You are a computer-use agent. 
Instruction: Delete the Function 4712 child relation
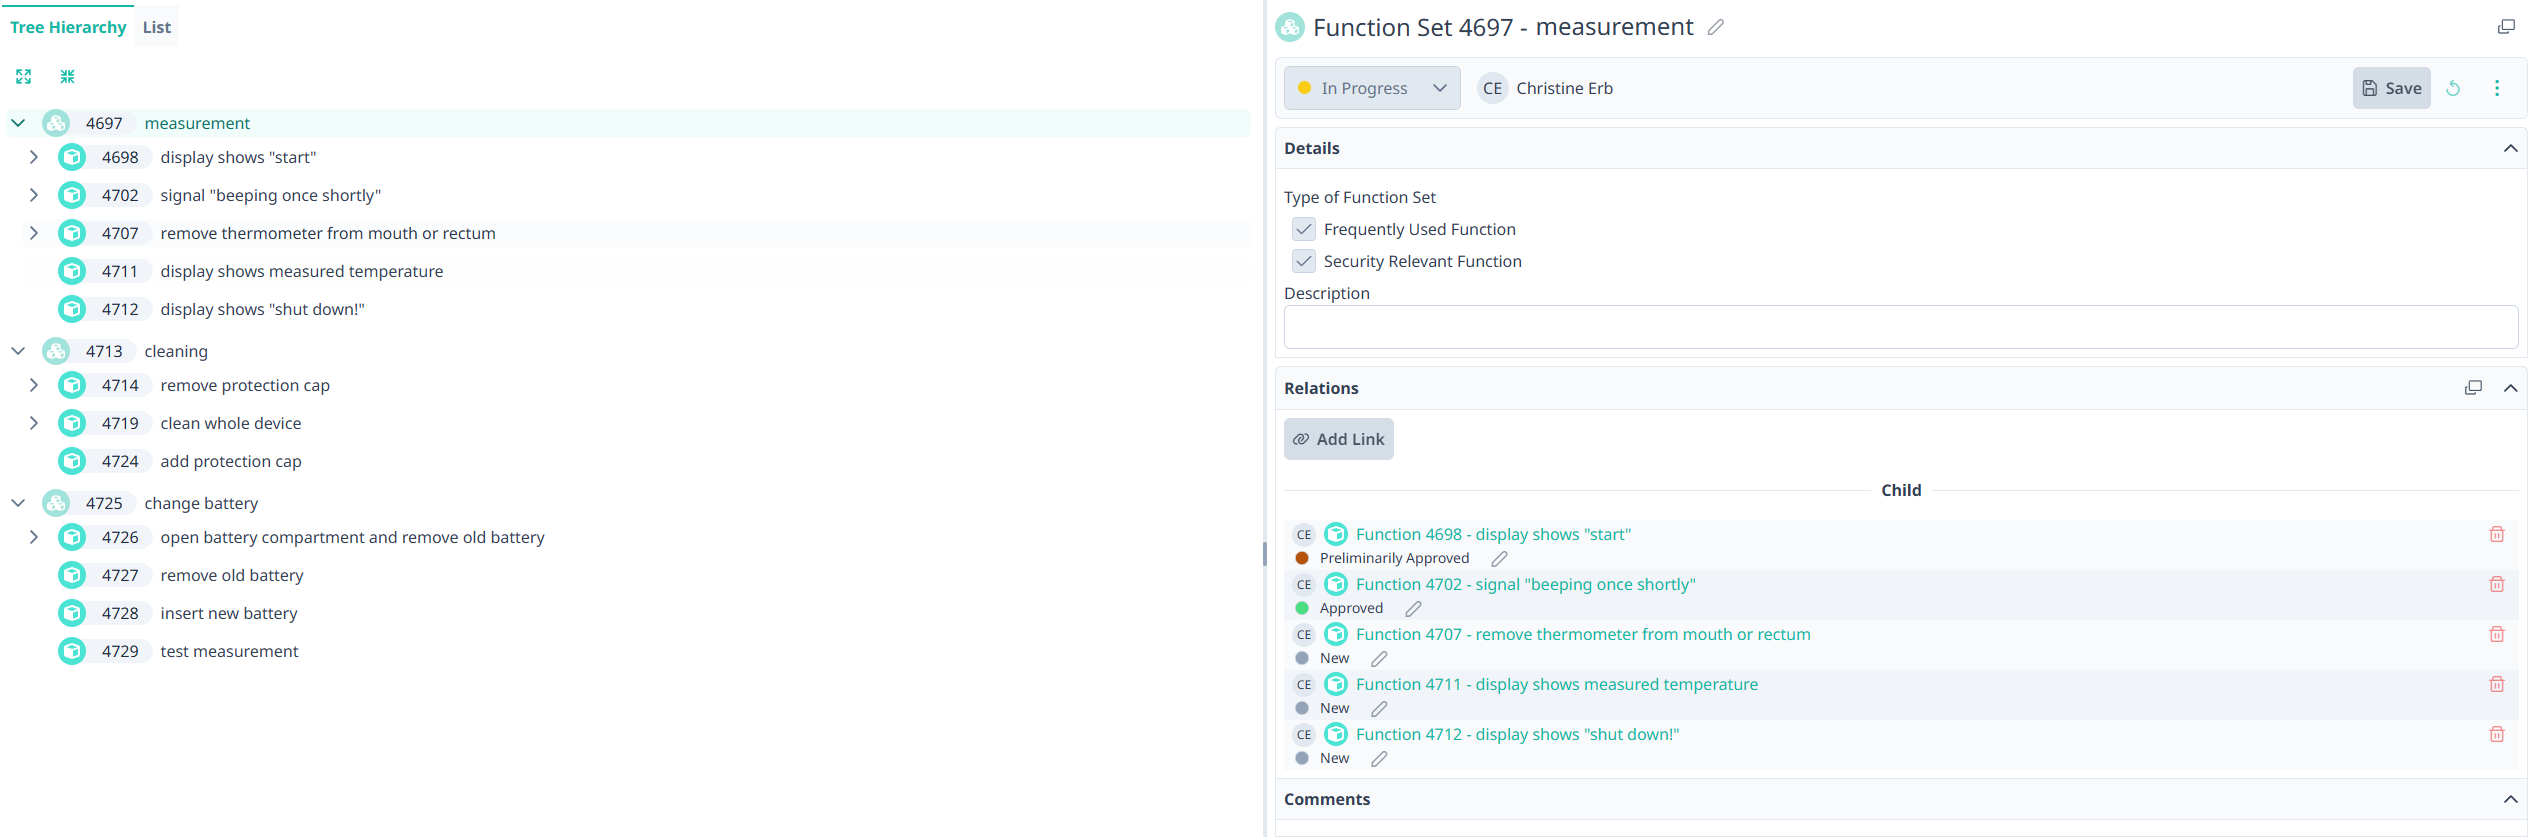click(x=2497, y=734)
